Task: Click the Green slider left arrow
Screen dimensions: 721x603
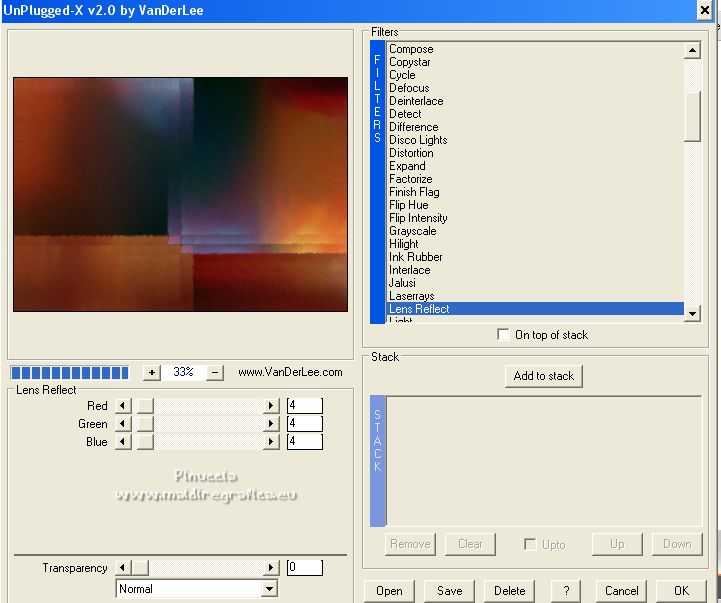Action: [123, 424]
